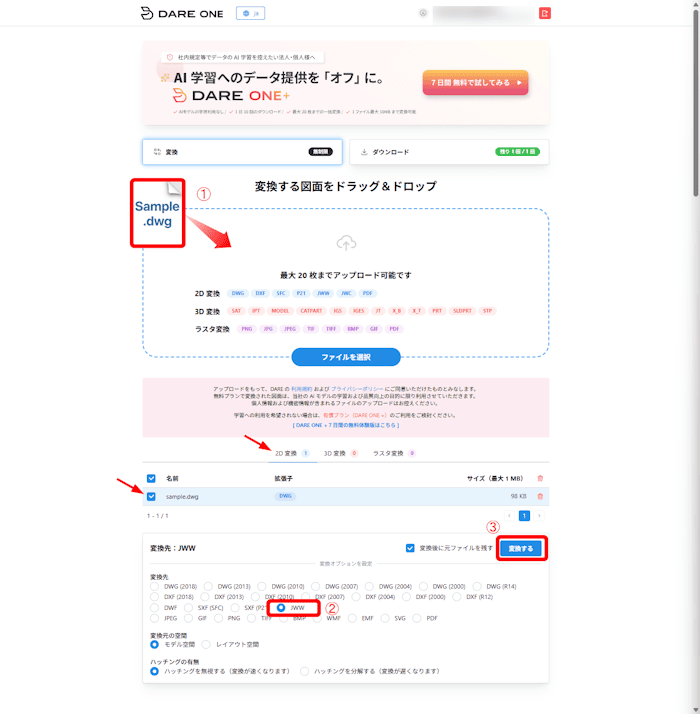Select the レイアウト空間 radio option
Viewport: 700px width, 714px height.
coord(206,644)
